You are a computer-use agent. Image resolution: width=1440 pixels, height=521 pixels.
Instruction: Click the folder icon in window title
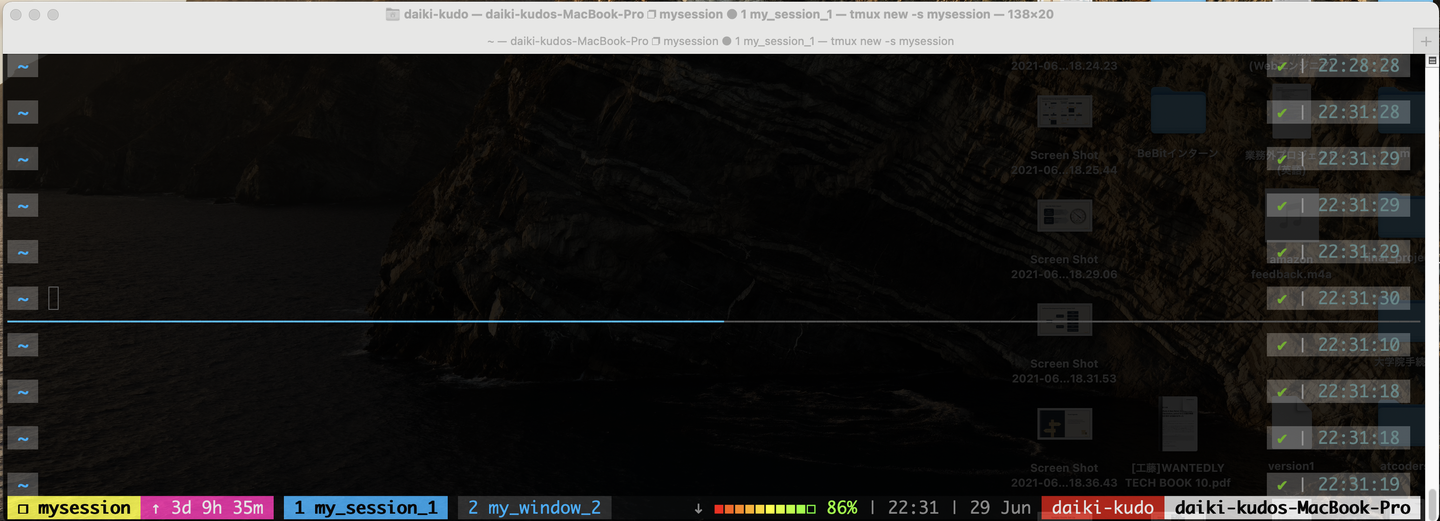(x=392, y=15)
